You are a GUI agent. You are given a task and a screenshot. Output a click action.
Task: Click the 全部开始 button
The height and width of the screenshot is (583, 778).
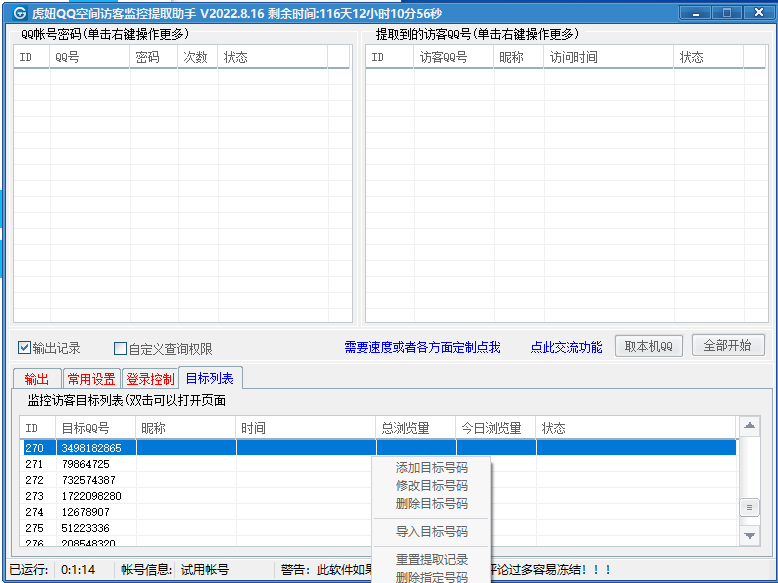pyautogui.click(x=728, y=345)
